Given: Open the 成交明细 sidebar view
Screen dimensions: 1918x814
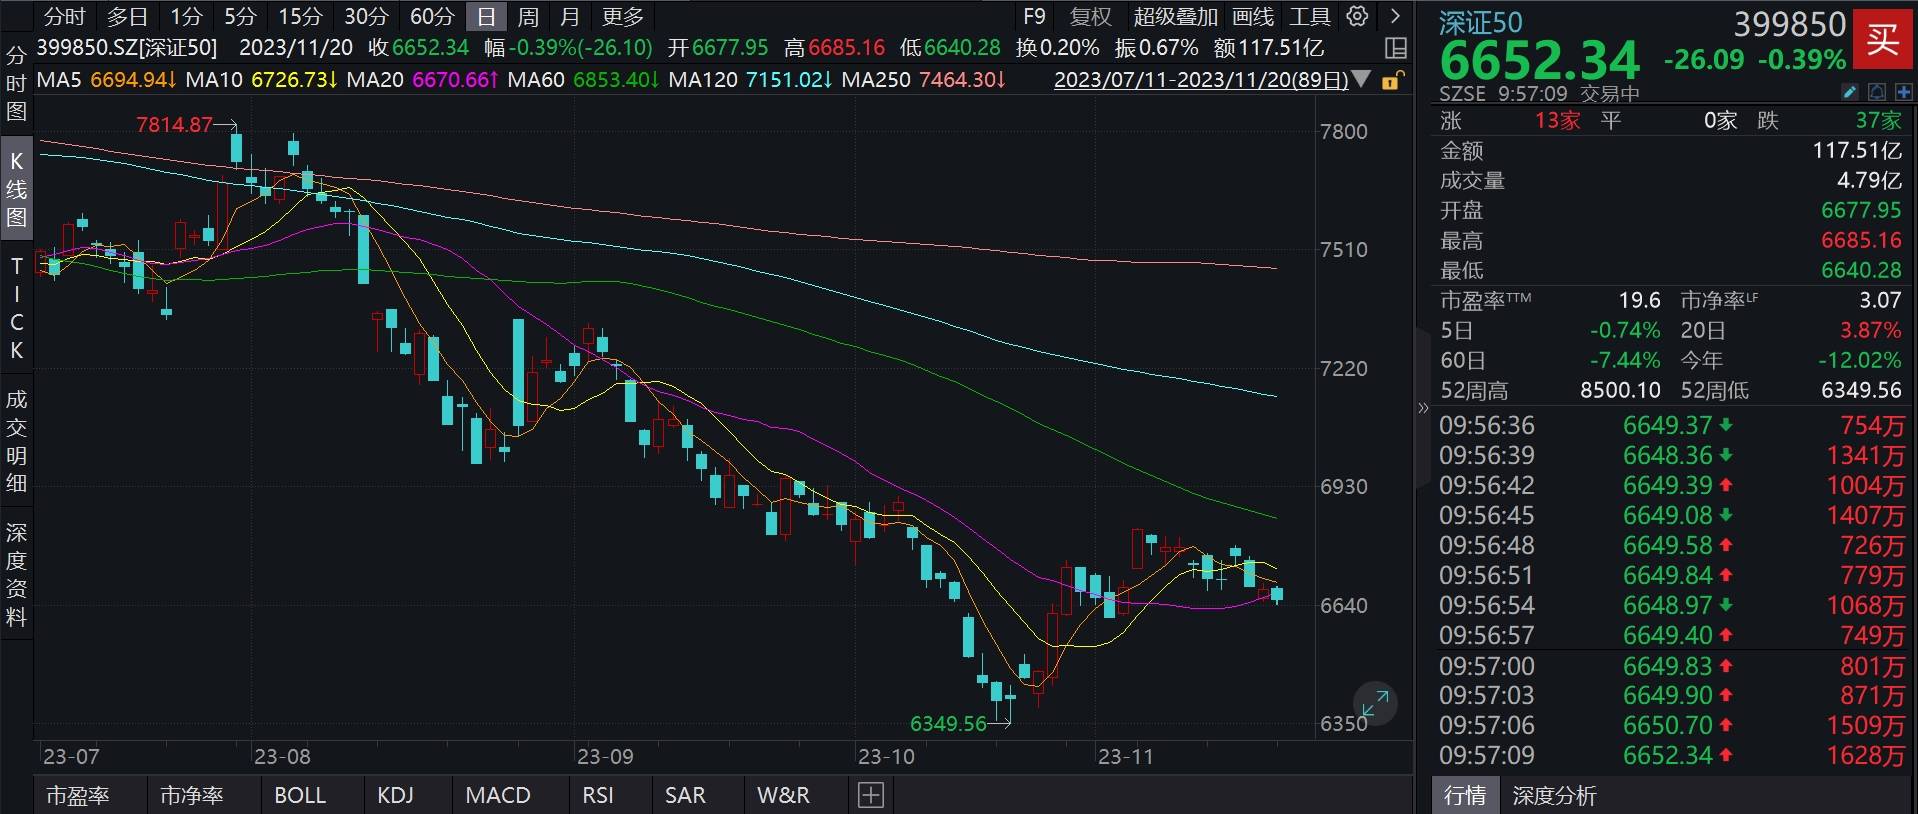Looking at the screenshot, I should click(x=16, y=441).
